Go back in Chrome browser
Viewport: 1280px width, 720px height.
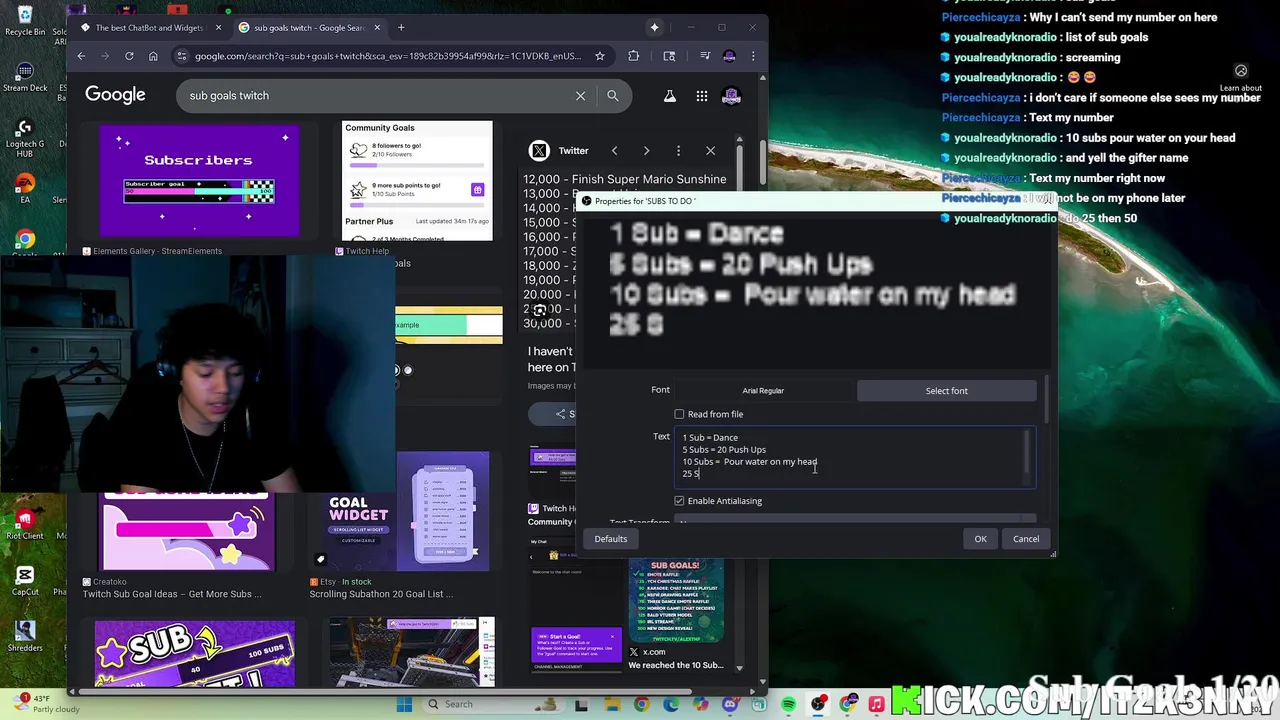click(81, 56)
